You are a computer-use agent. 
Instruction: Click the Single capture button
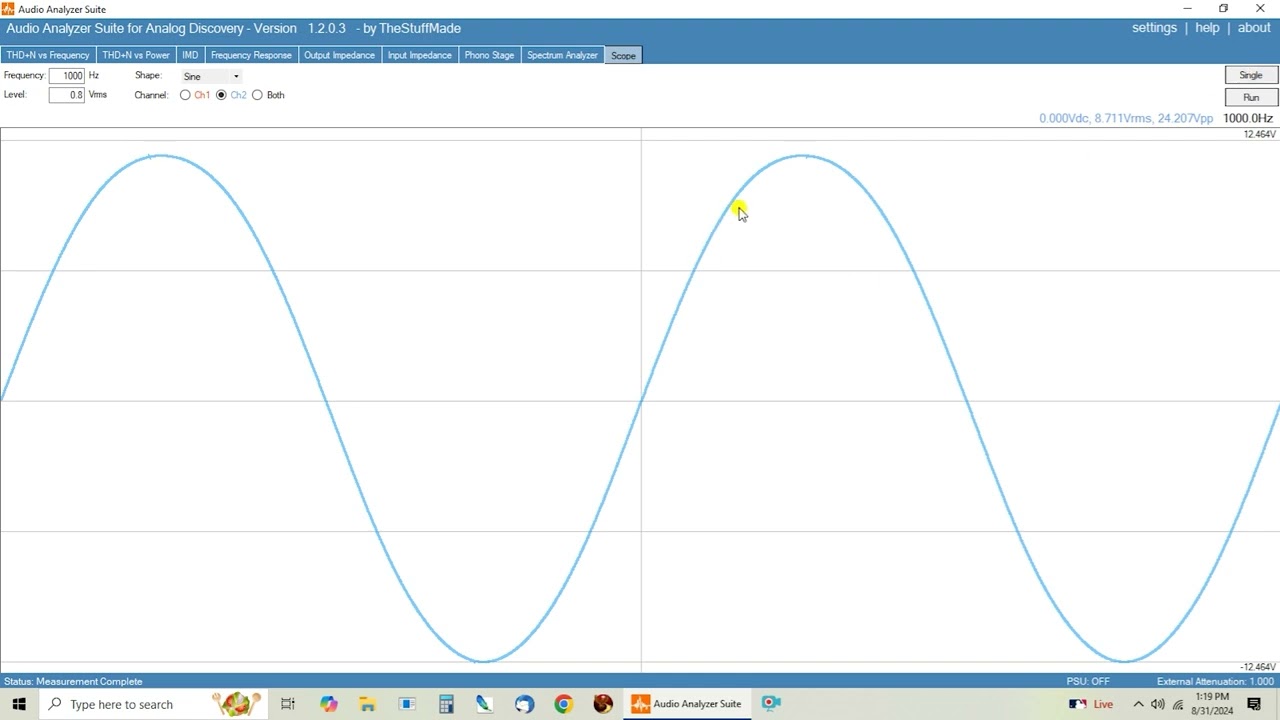[1251, 75]
